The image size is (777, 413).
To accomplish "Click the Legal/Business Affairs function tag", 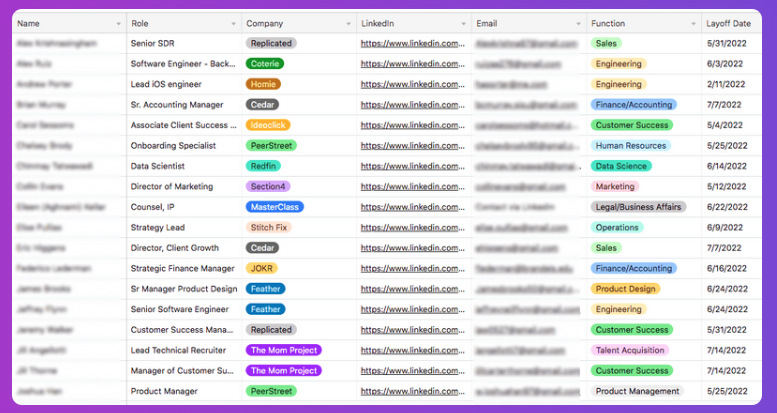I will pyautogui.click(x=638, y=207).
